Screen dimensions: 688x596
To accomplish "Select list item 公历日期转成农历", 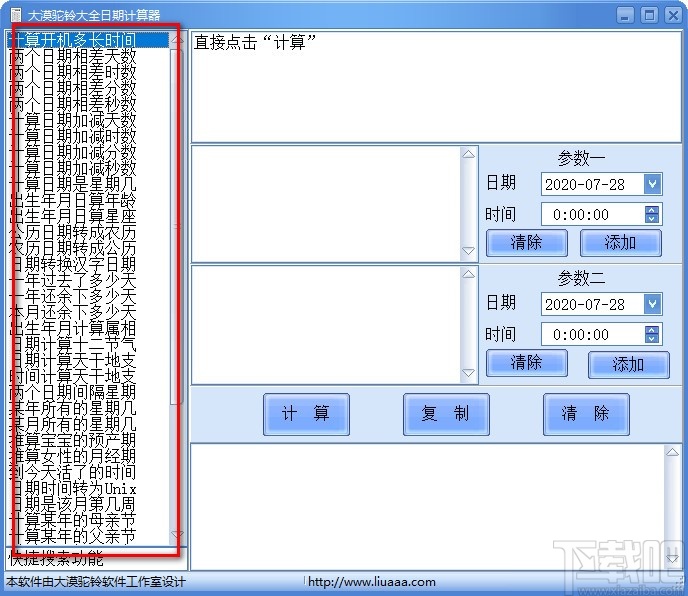I will pos(88,232).
